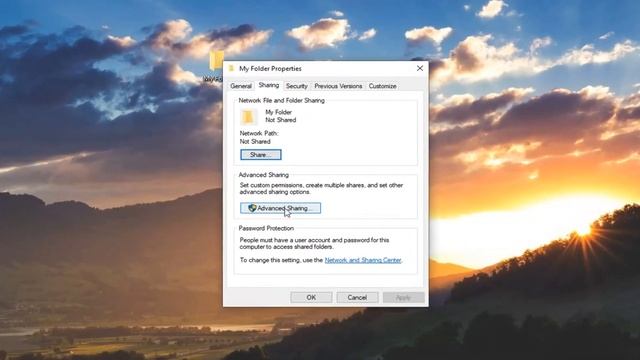Viewport: 640px width, 360px height.
Task: Click the folder icon in the title bar
Action: click(x=231, y=68)
